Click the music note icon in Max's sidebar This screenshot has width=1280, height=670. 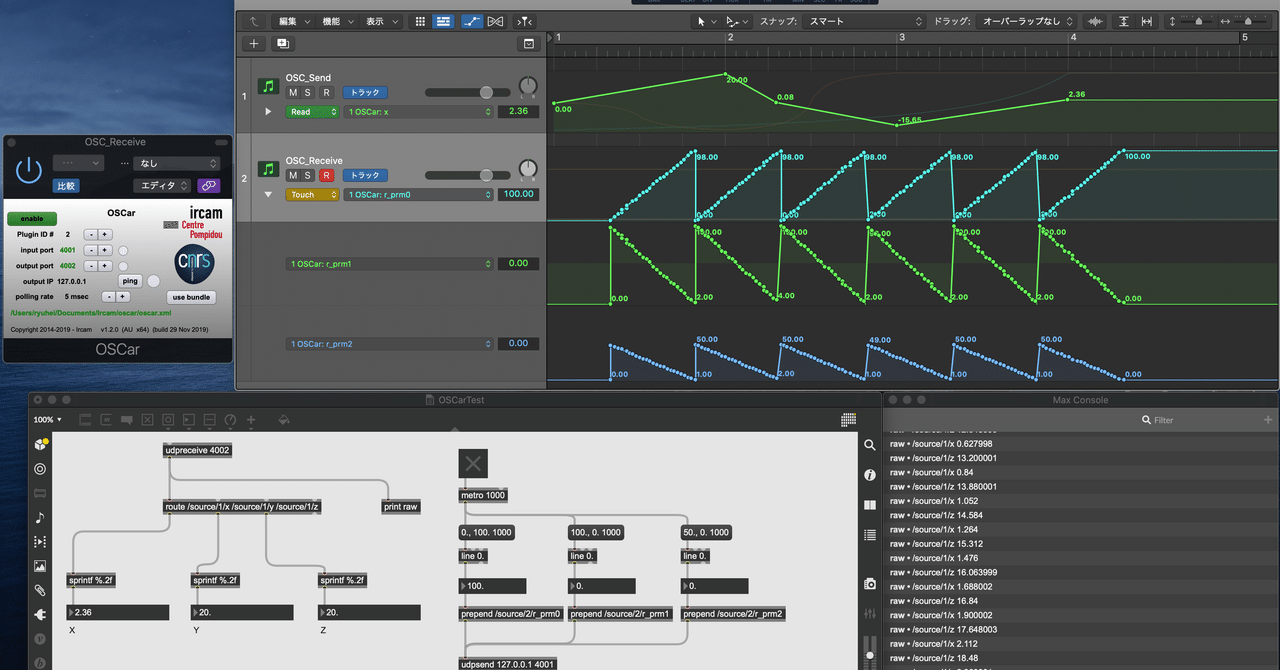40,517
